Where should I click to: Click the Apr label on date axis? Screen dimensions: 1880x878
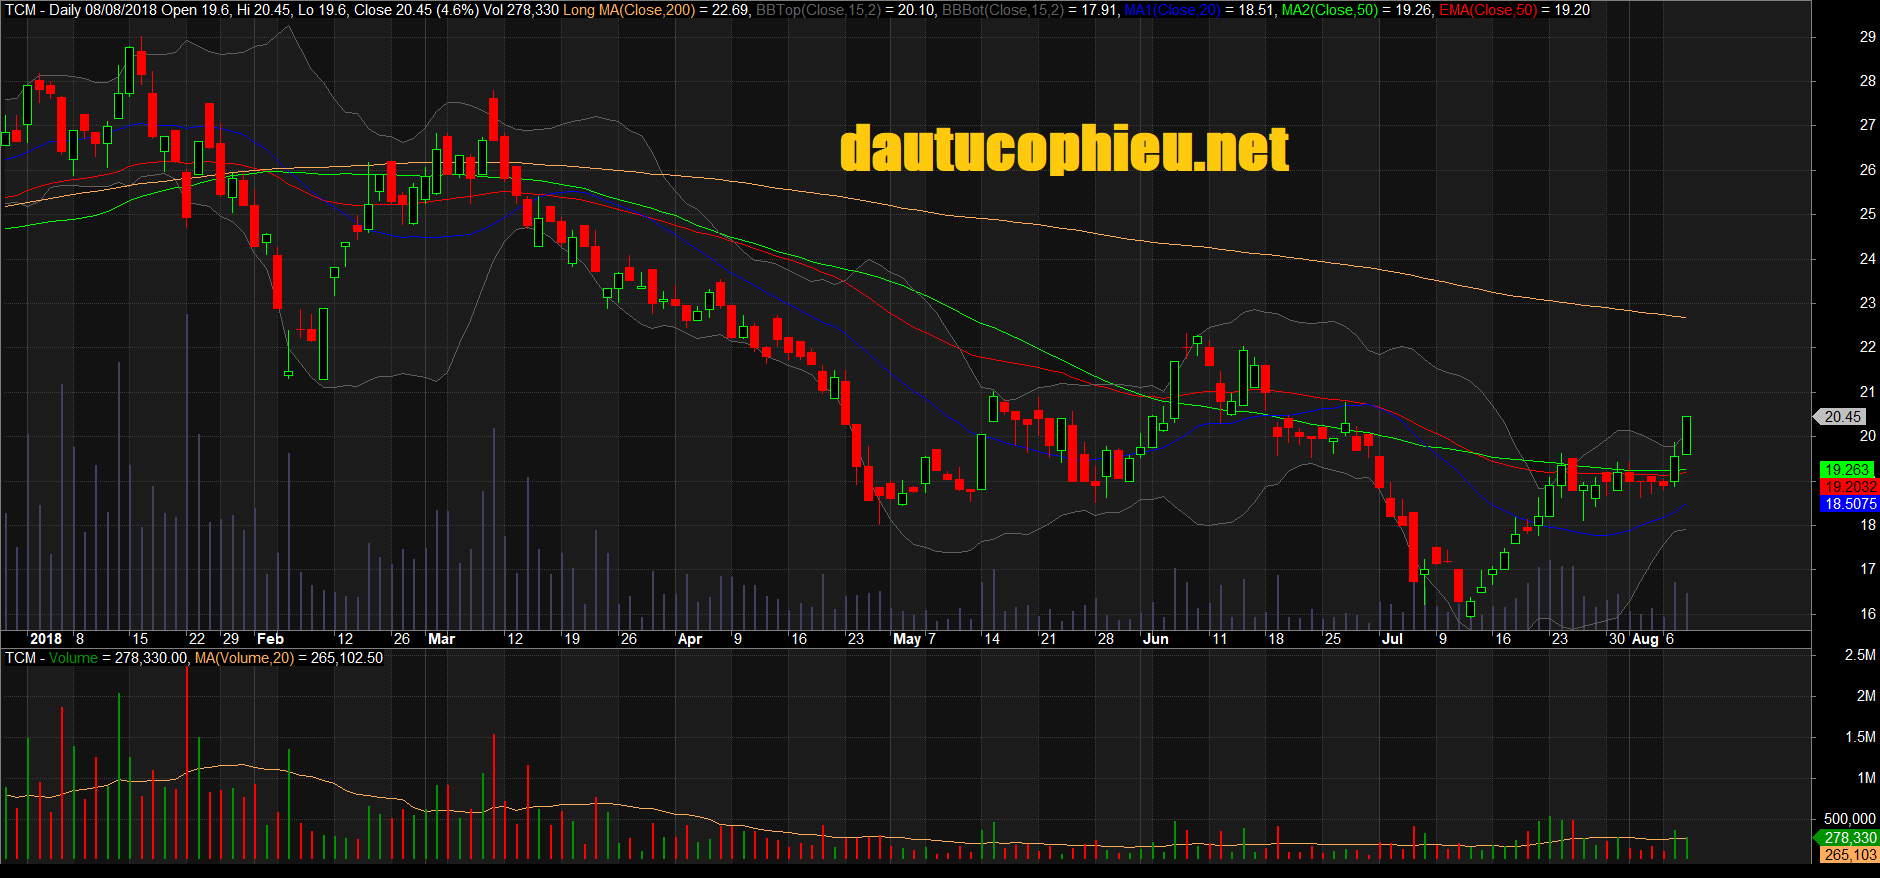pos(690,639)
